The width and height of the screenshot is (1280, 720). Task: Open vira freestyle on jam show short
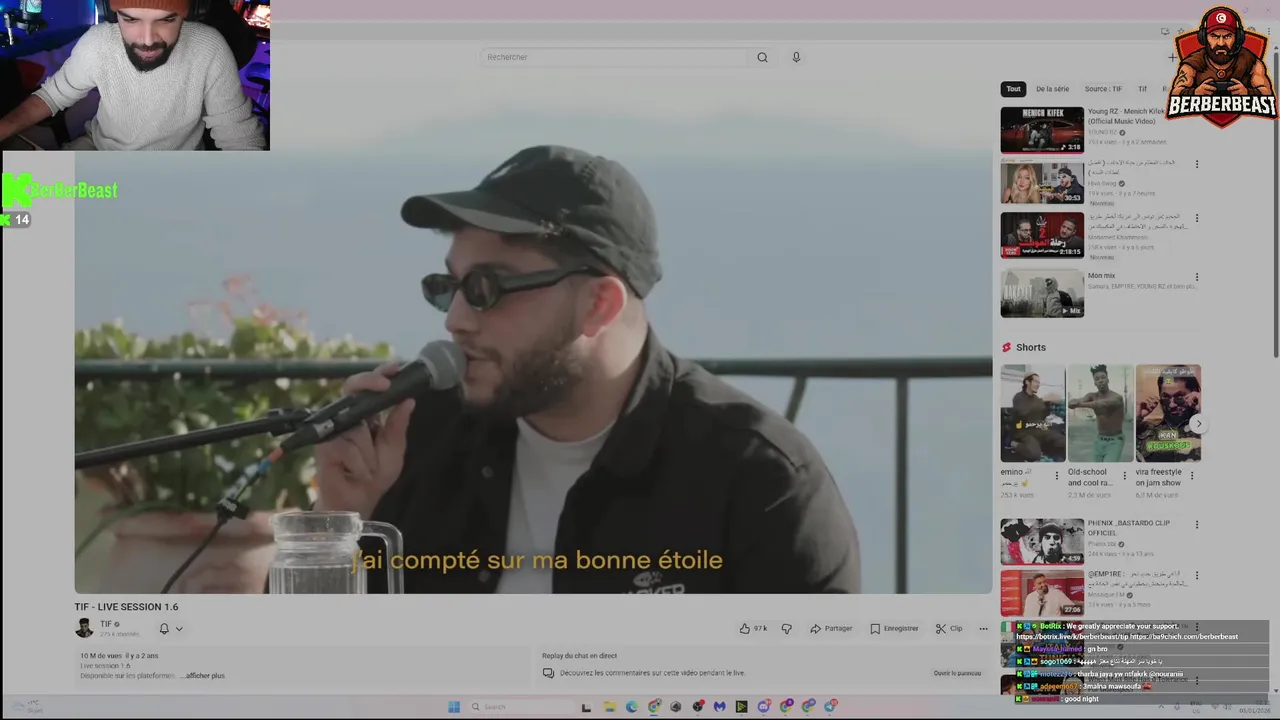[1168, 413]
